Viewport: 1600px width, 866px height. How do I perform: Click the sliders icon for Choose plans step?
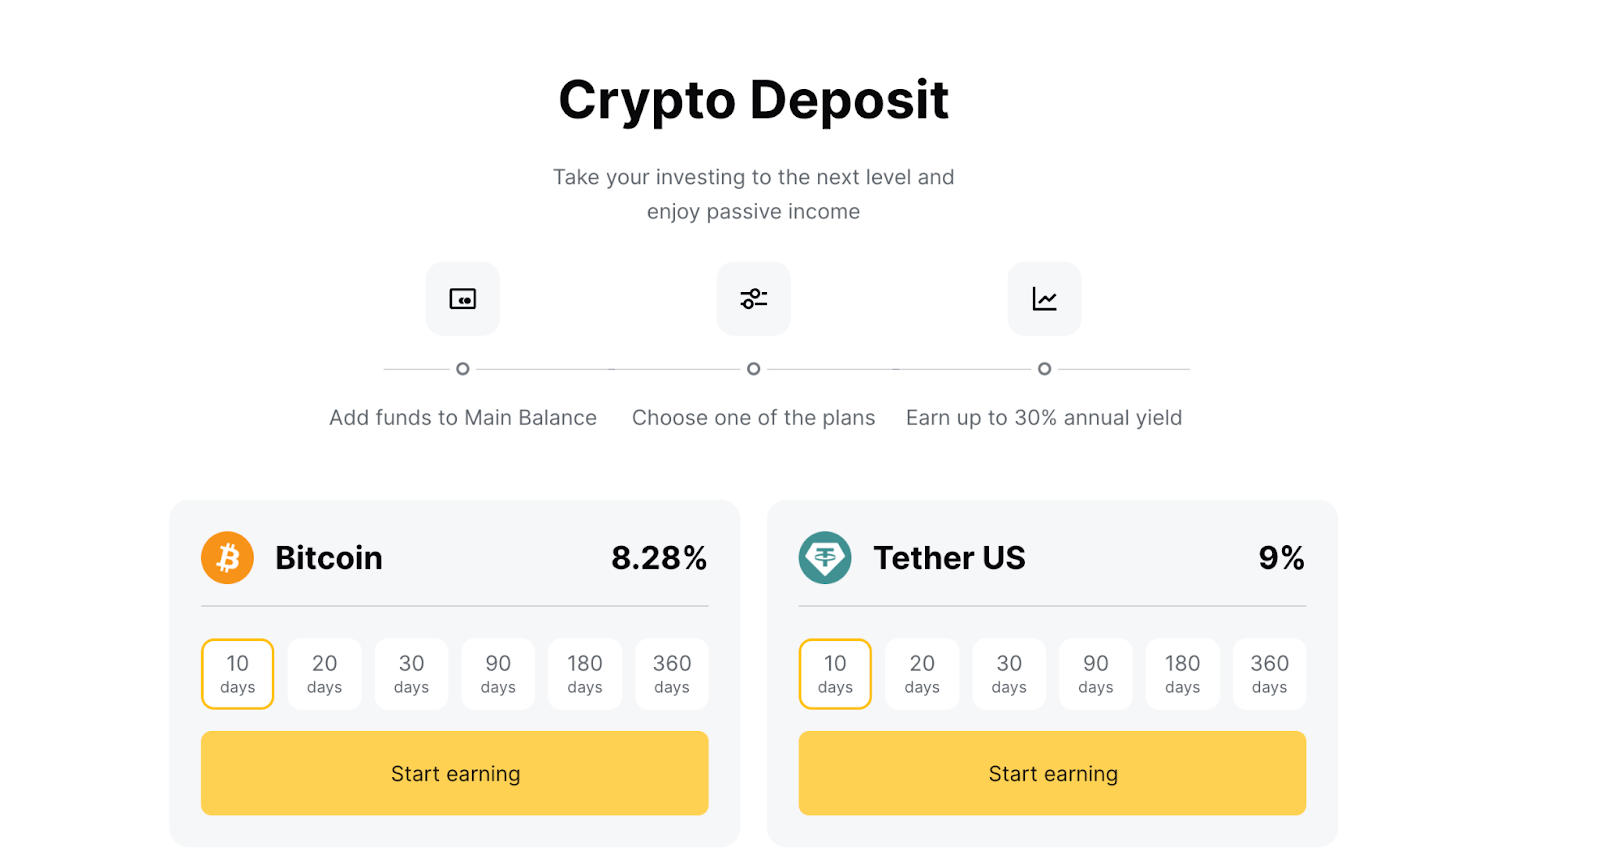pyautogui.click(x=753, y=298)
